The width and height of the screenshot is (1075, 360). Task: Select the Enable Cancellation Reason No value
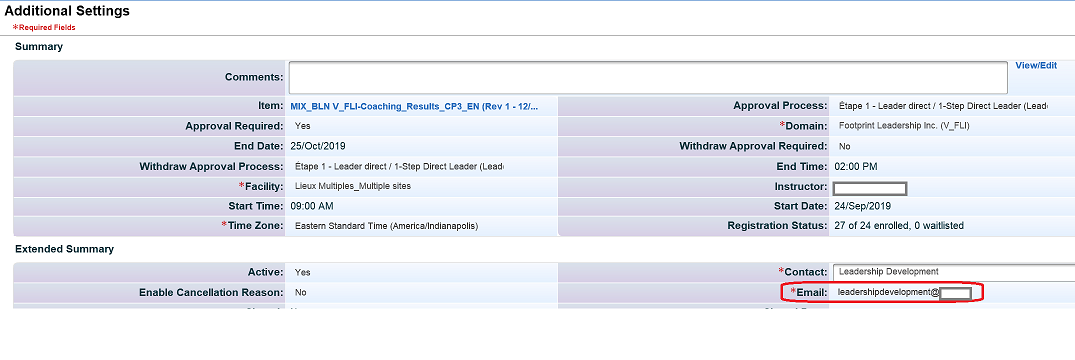(x=300, y=293)
